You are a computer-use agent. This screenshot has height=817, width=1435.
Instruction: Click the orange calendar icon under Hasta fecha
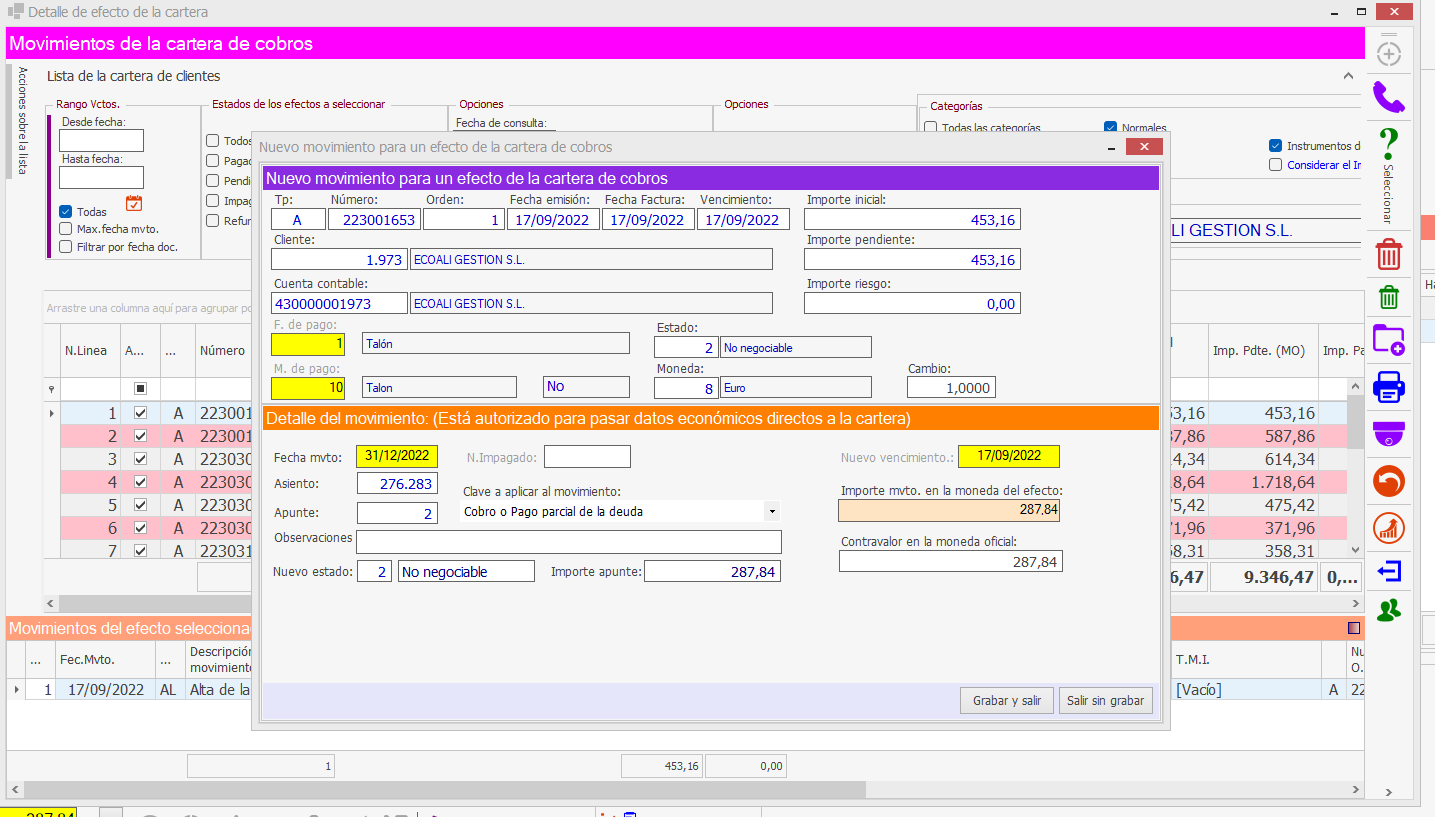pyautogui.click(x=134, y=204)
